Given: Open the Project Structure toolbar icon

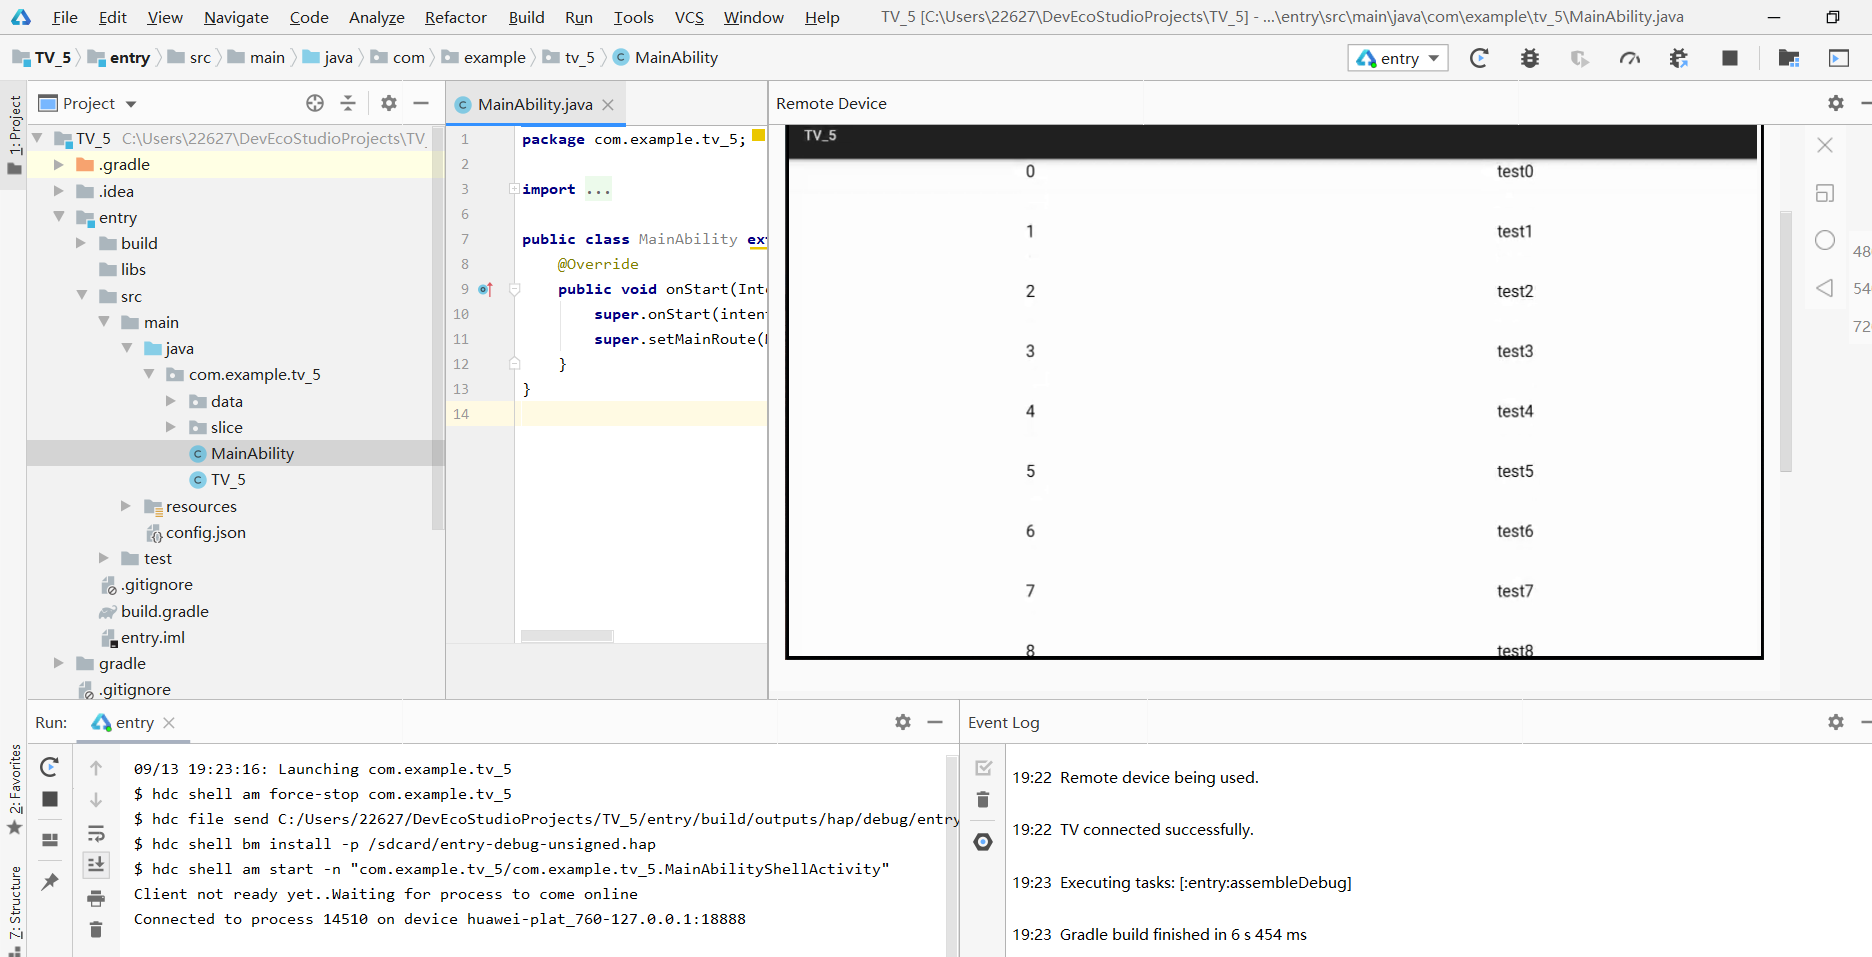Looking at the screenshot, I should click(x=1789, y=58).
